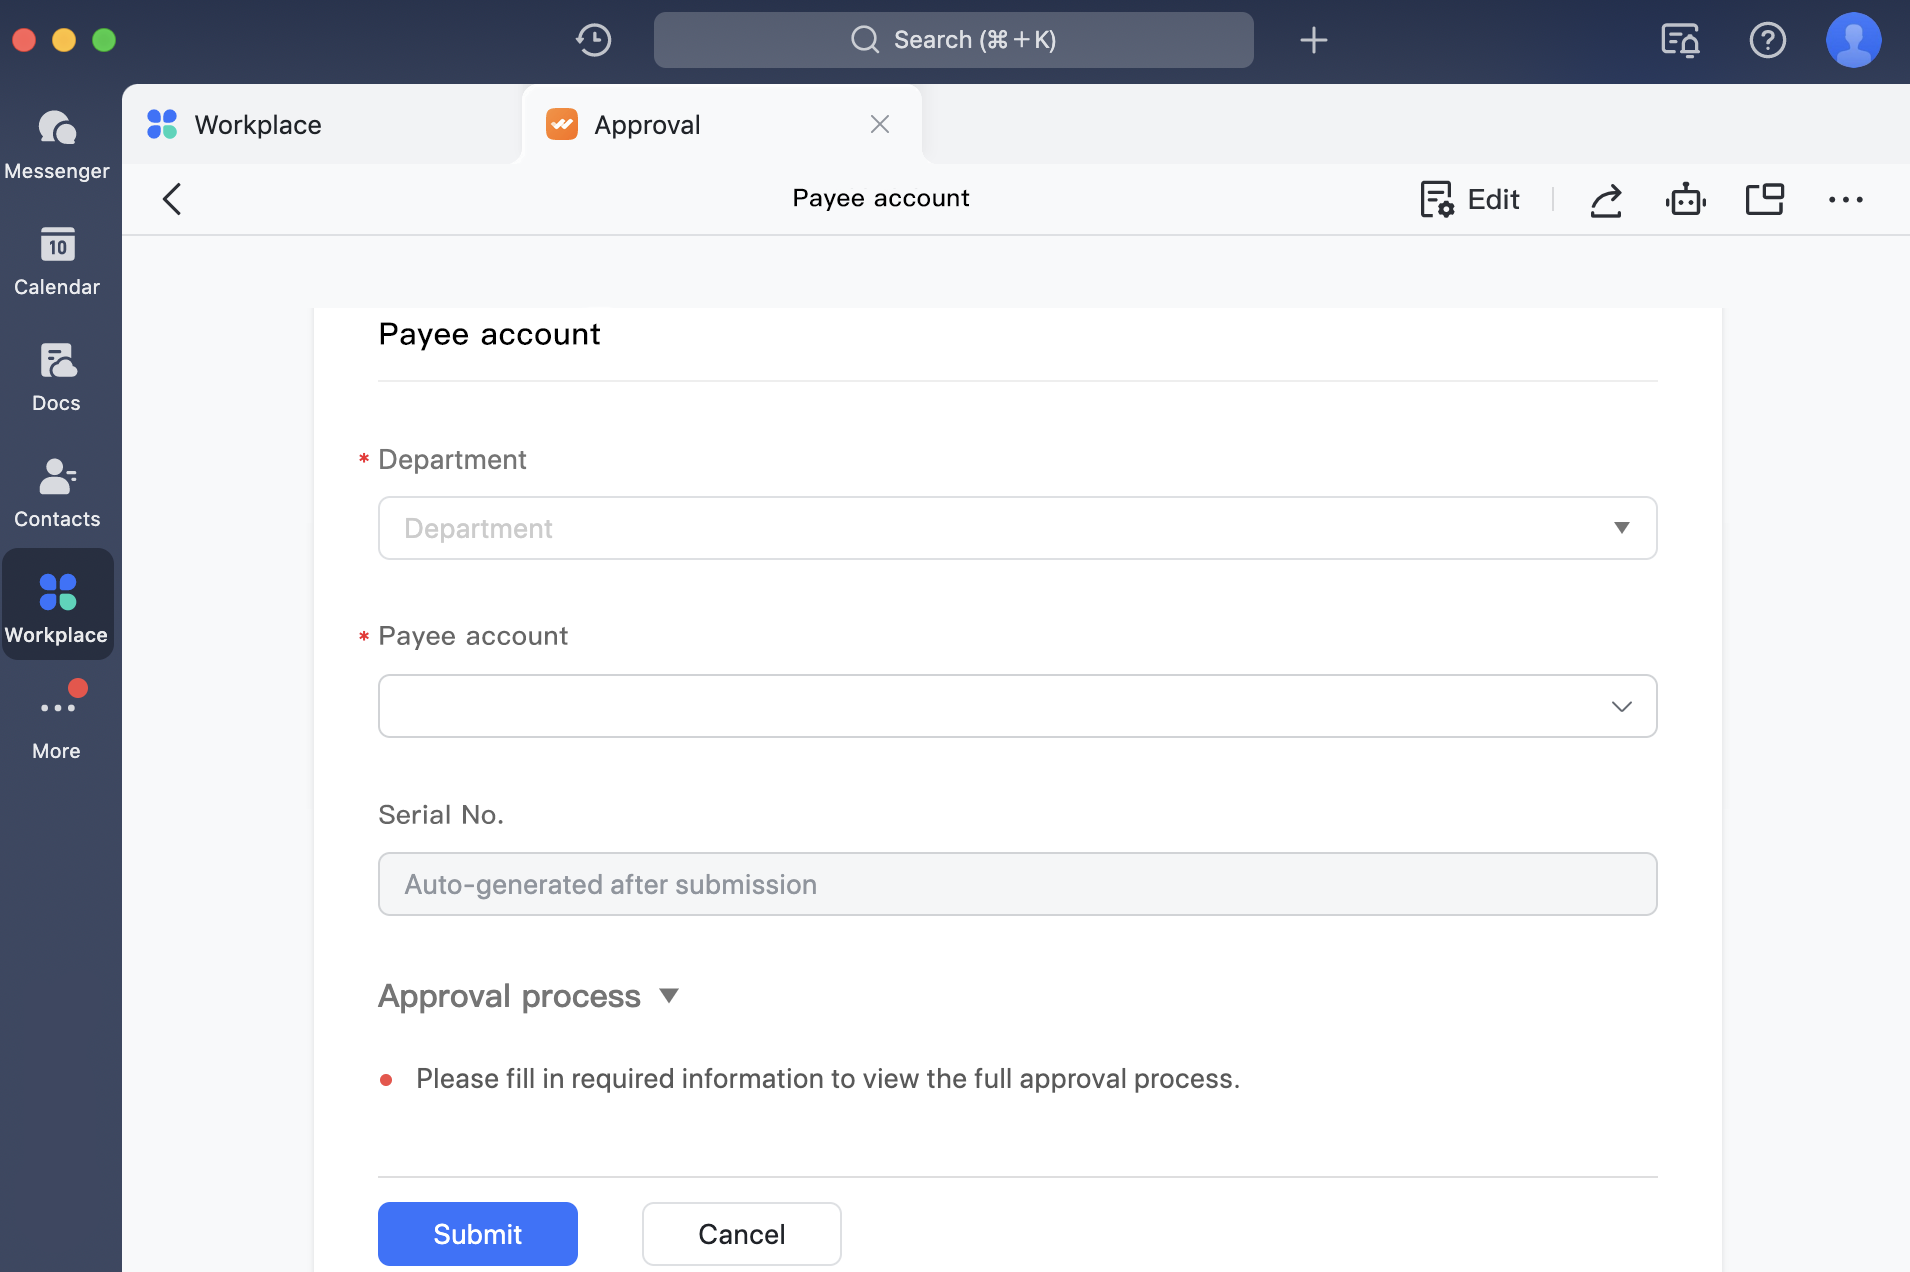Image resolution: width=1910 pixels, height=1272 pixels.
Task: Collapse the Approval process section
Action: [668, 995]
